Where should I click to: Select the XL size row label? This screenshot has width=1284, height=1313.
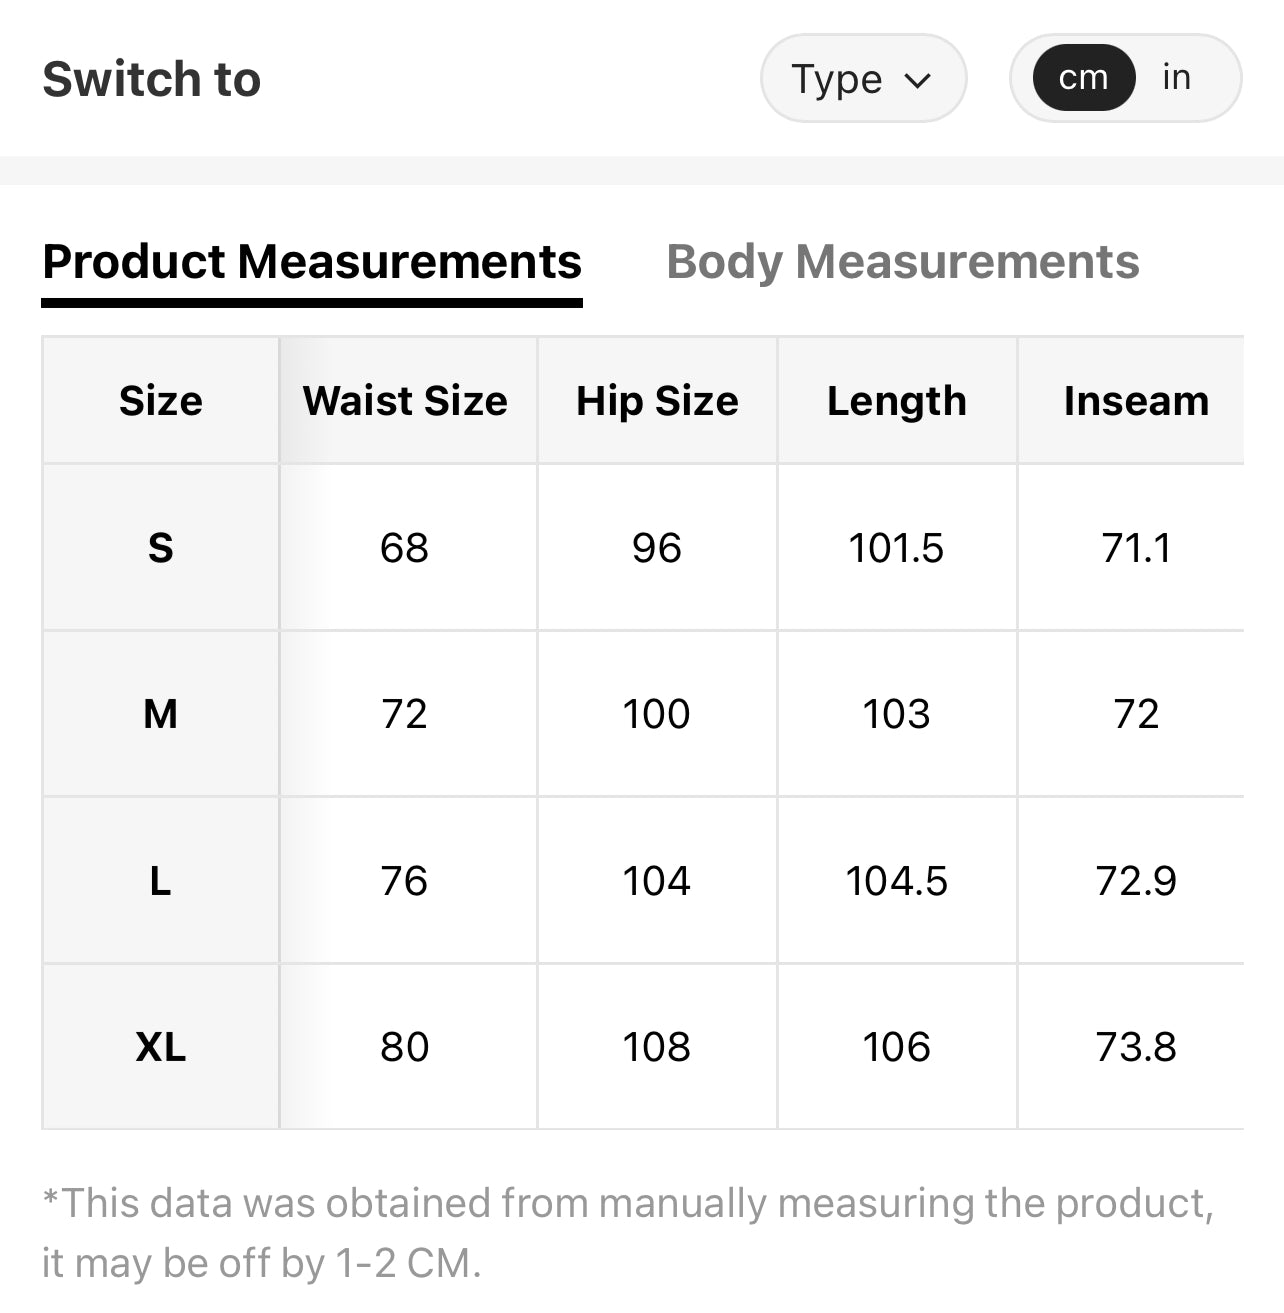pos(160,1047)
